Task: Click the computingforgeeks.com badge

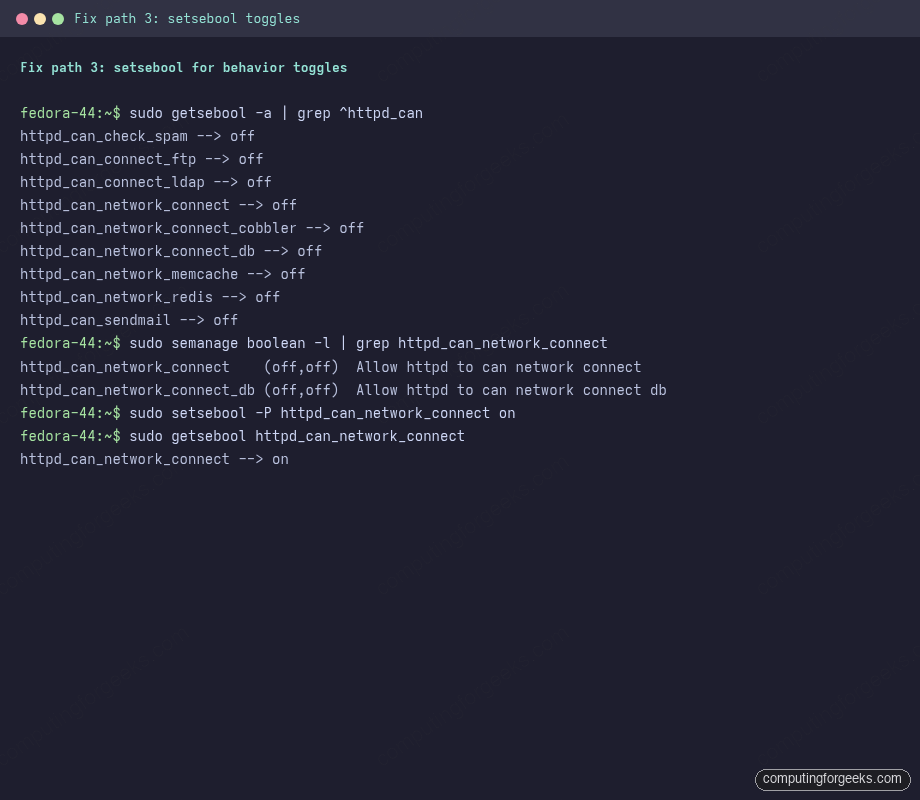Action: coord(832,779)
